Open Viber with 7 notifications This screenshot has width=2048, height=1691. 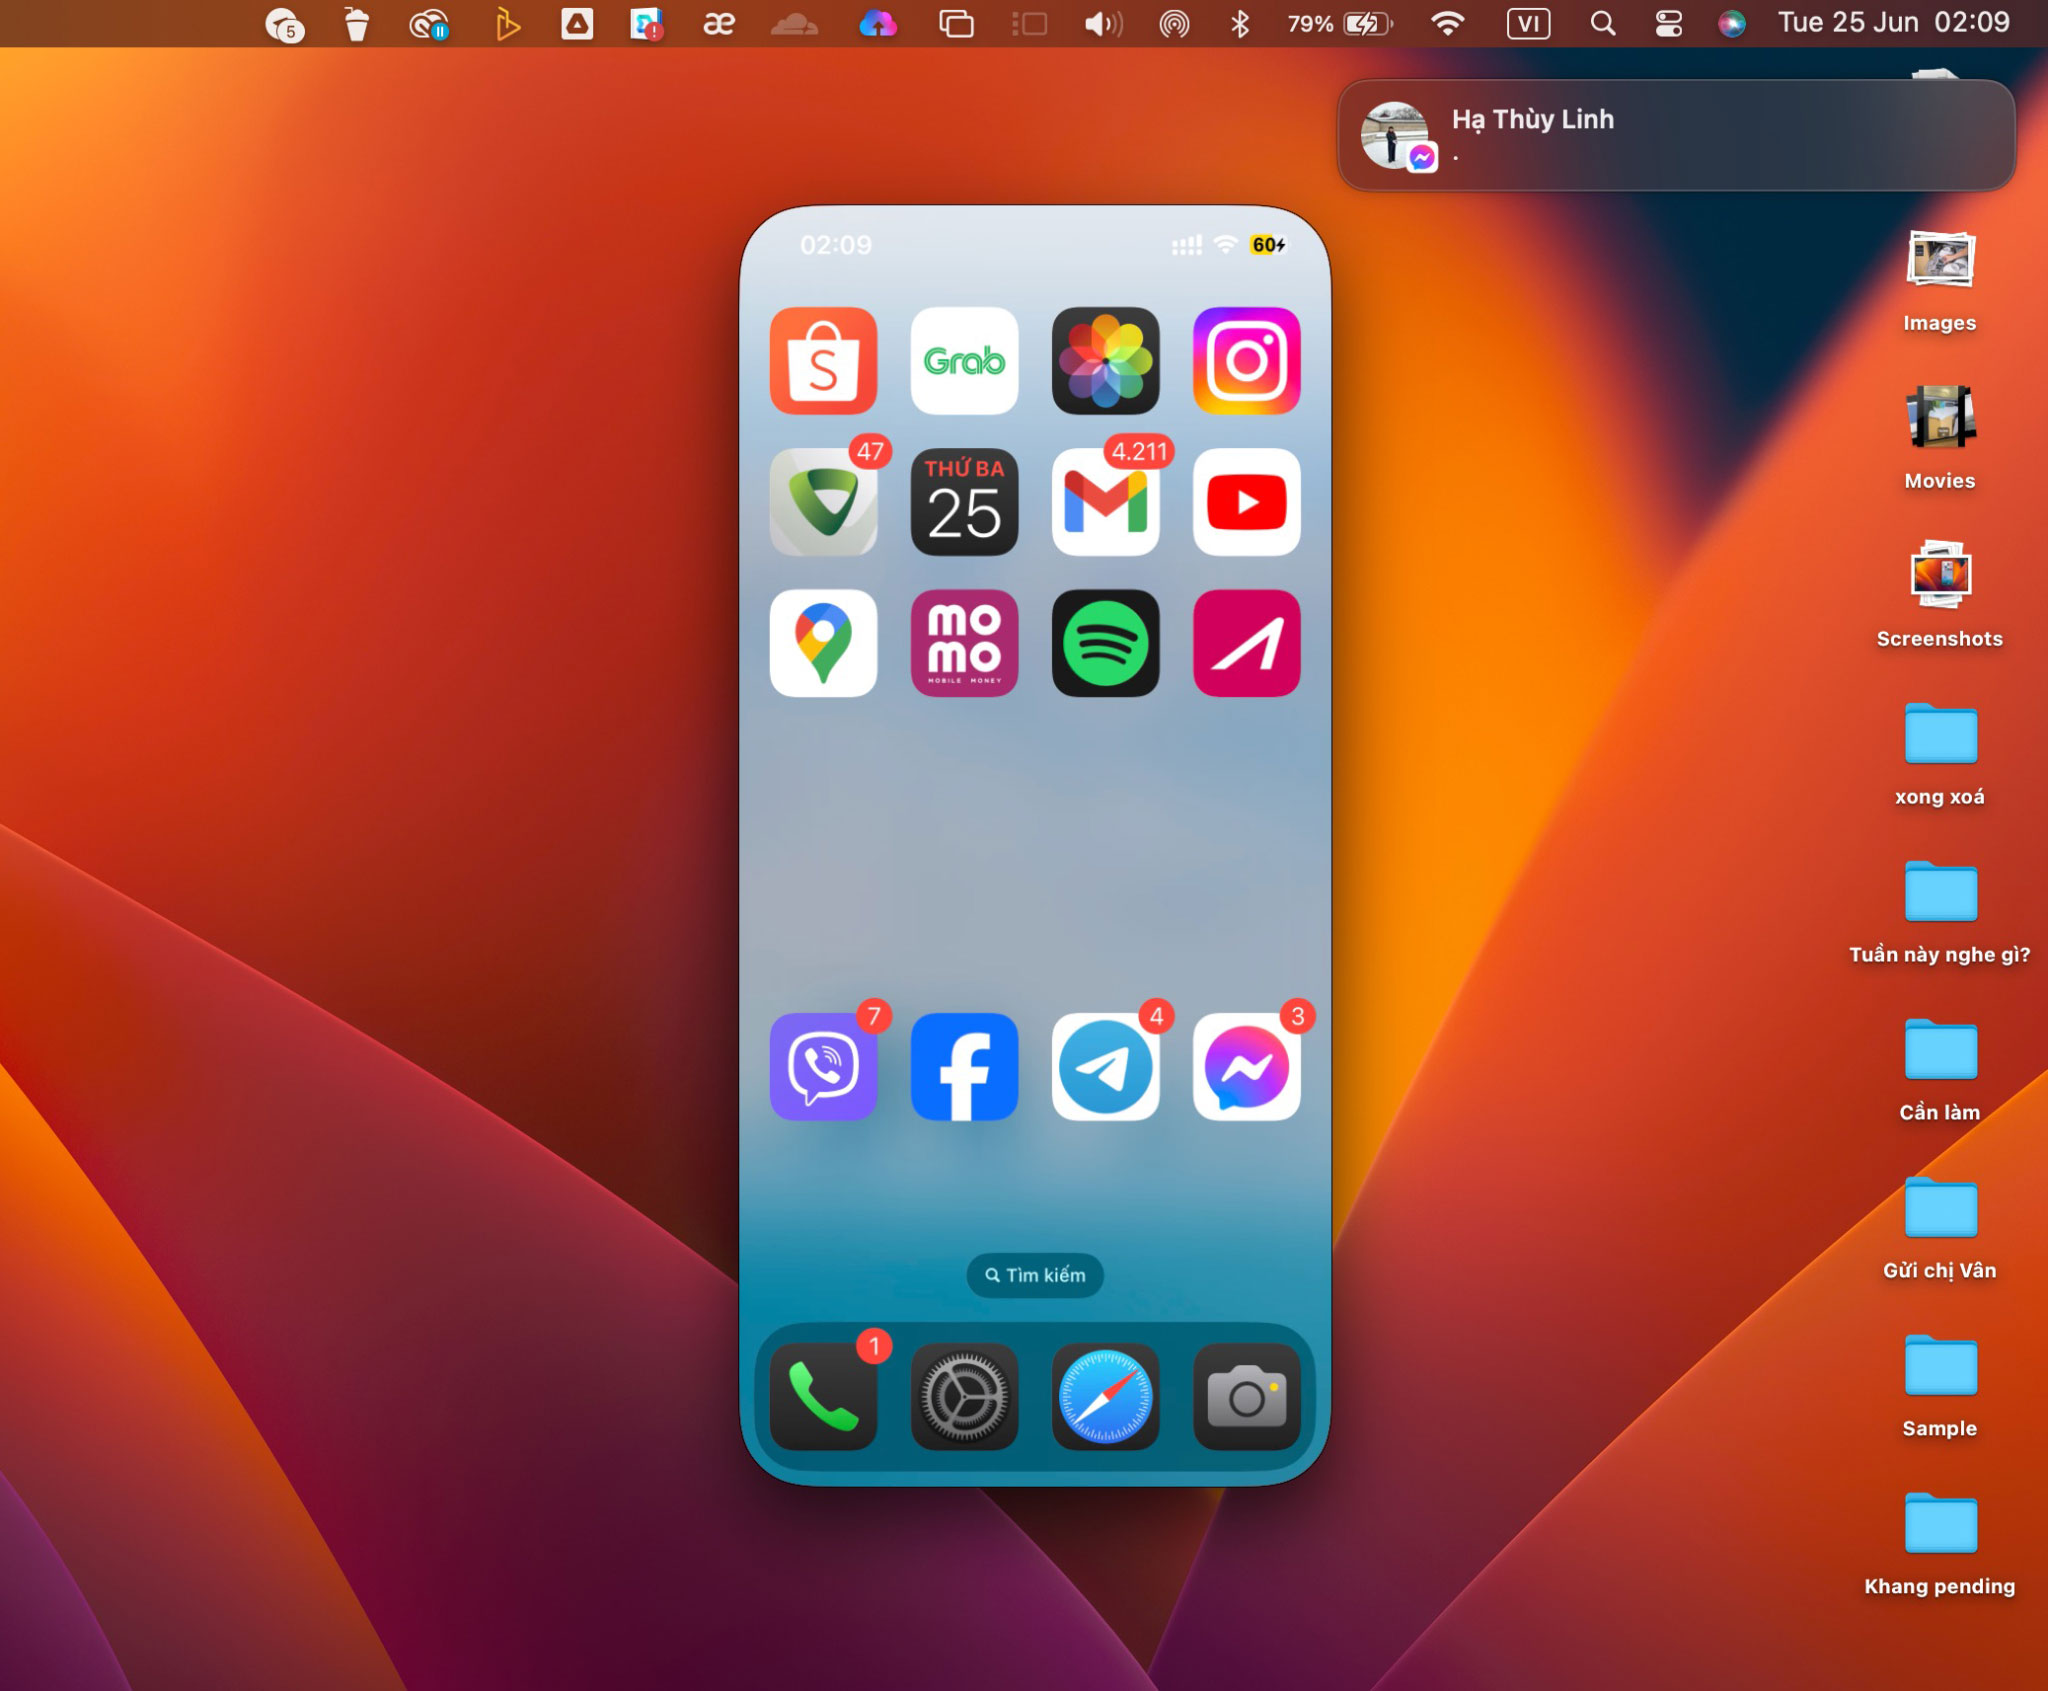tap(823, 1067)
